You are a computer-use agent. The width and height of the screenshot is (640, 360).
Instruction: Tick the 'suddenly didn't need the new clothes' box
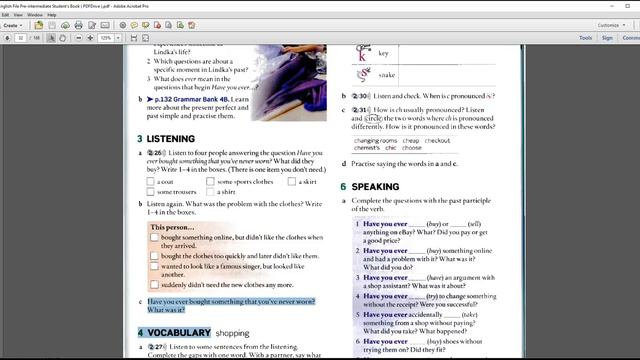(x=154, y=284)
